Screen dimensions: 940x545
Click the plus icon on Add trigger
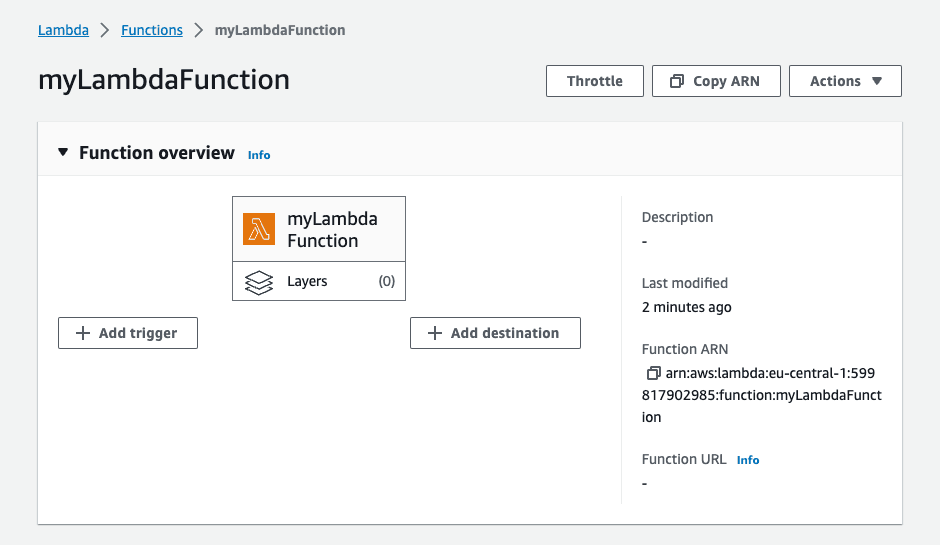pyautogui.click(x=83, y=333)
